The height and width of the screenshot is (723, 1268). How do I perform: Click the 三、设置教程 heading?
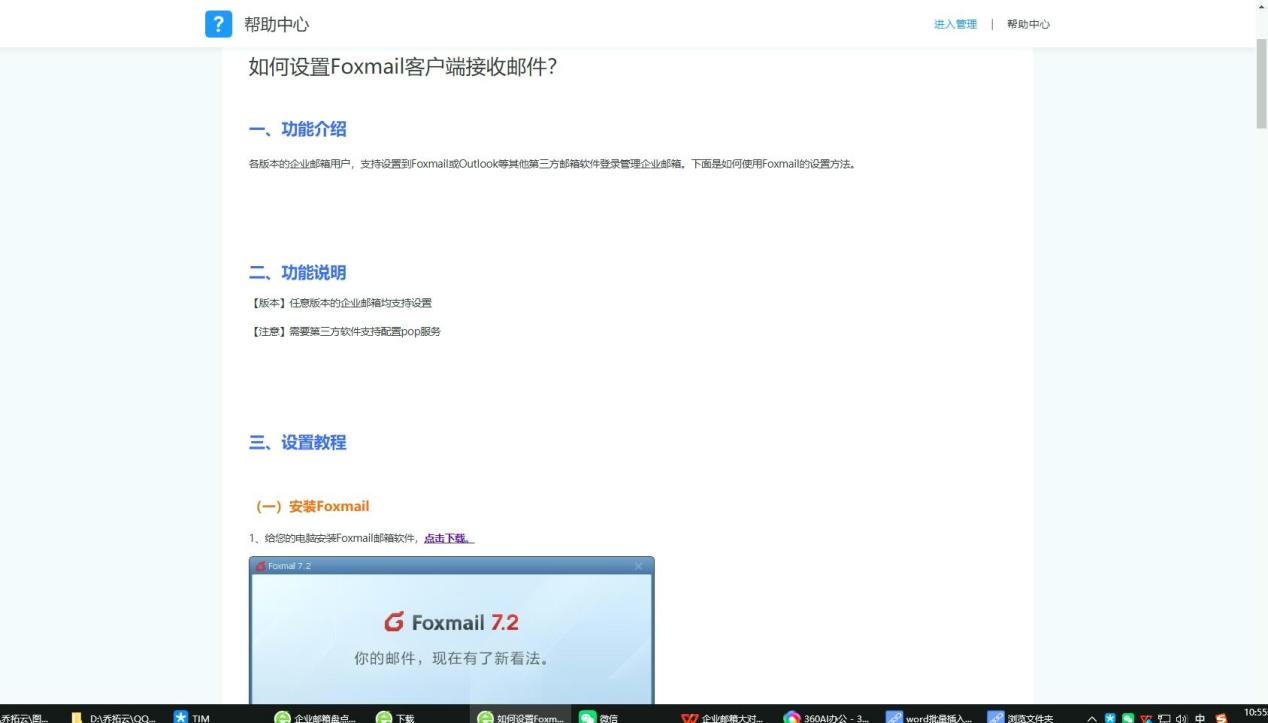coord(298,442)
